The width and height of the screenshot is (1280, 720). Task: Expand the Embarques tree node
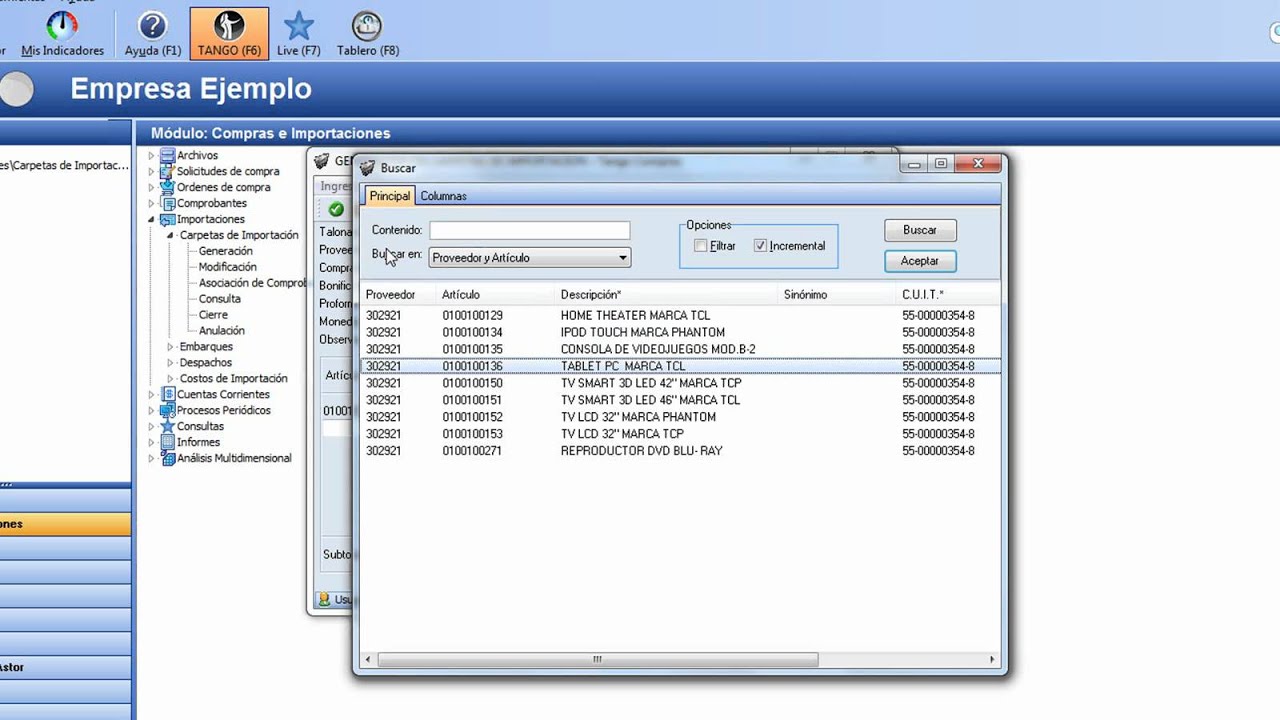(x=171, y=347)
